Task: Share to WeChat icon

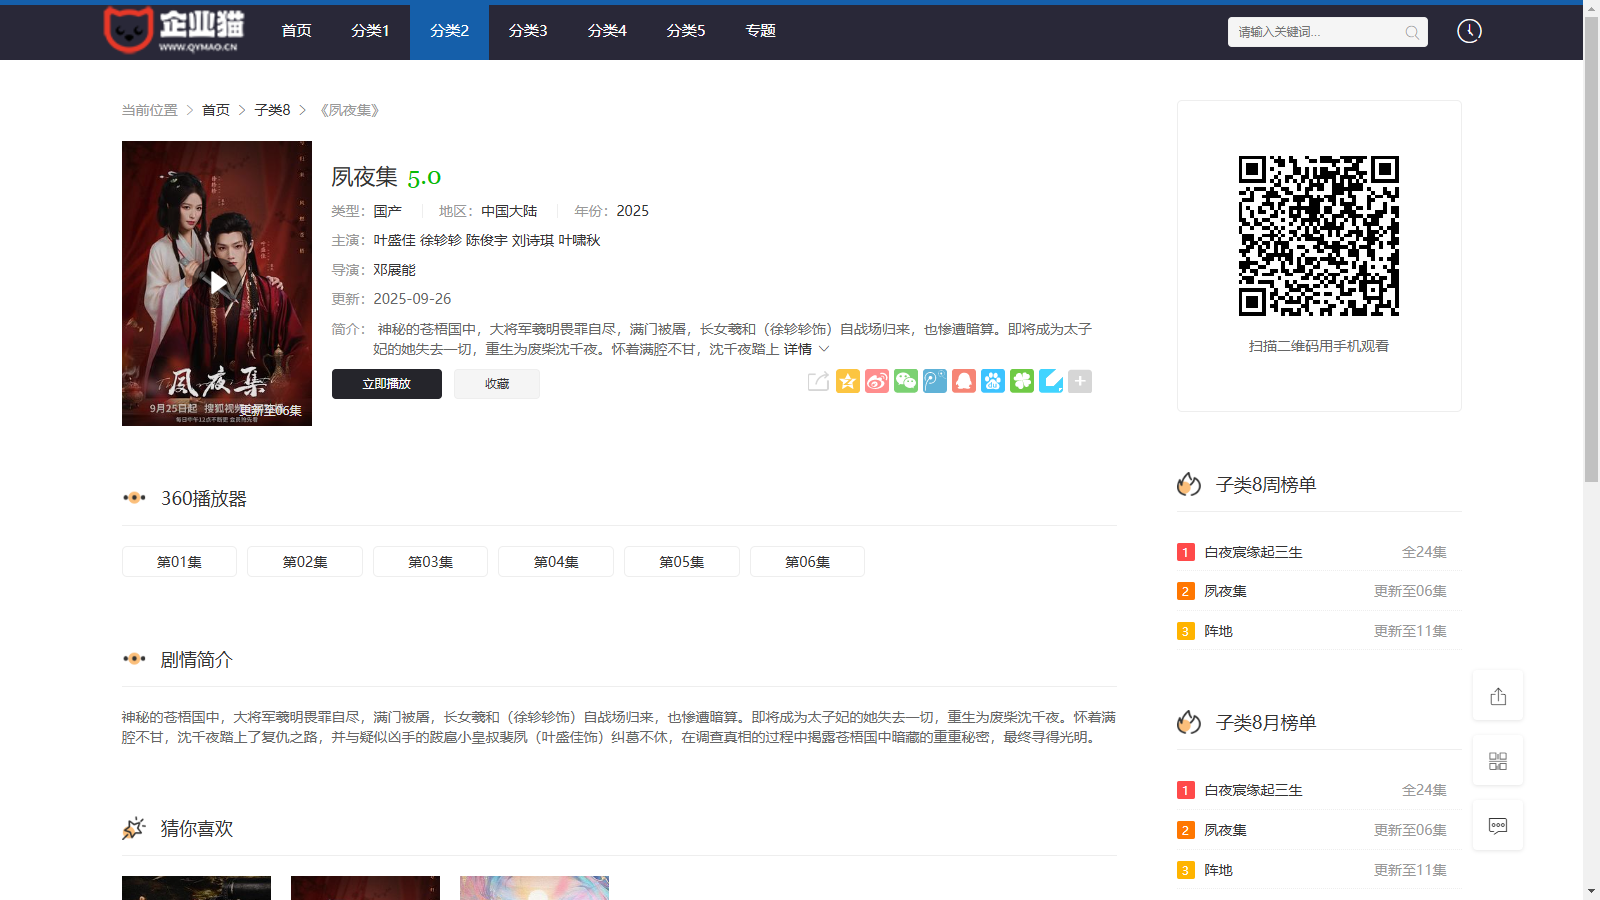Action: 905,381
